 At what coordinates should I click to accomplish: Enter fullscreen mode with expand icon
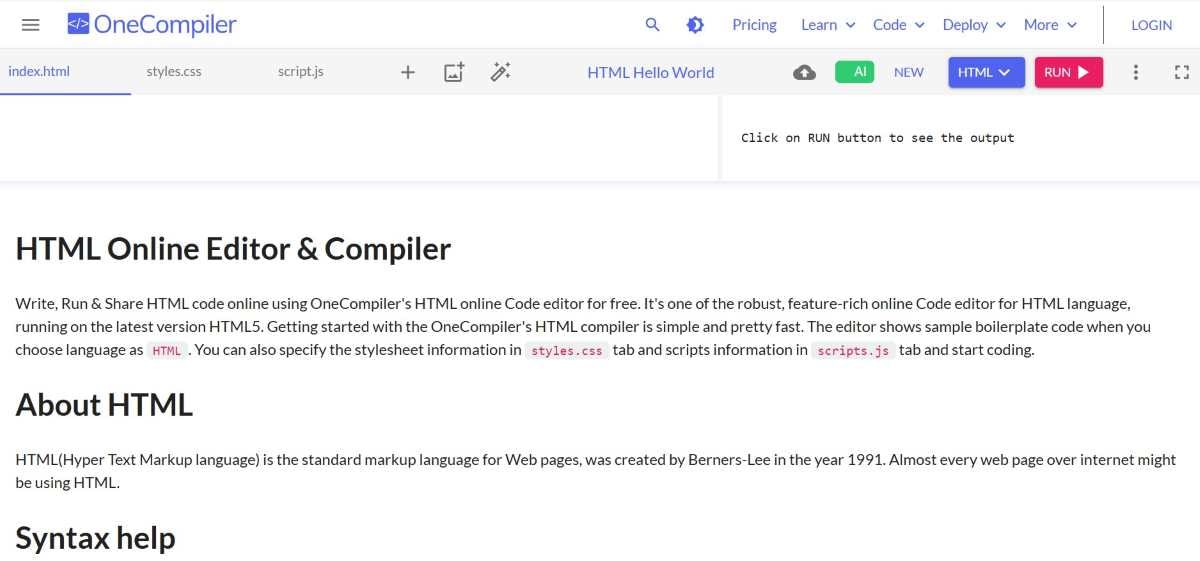(x=1181, y=72)
